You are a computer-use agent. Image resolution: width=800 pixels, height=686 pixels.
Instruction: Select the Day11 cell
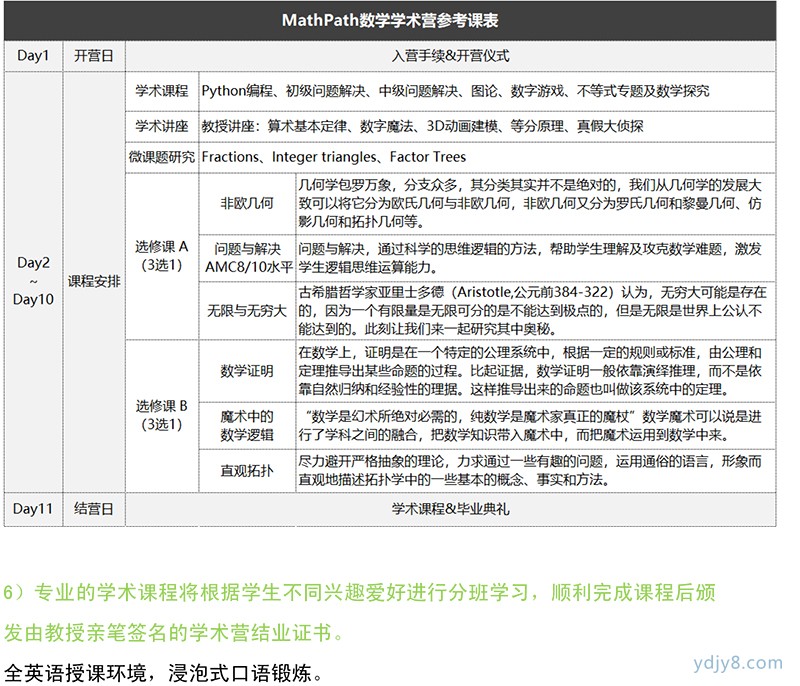click(x=33, y=509)
